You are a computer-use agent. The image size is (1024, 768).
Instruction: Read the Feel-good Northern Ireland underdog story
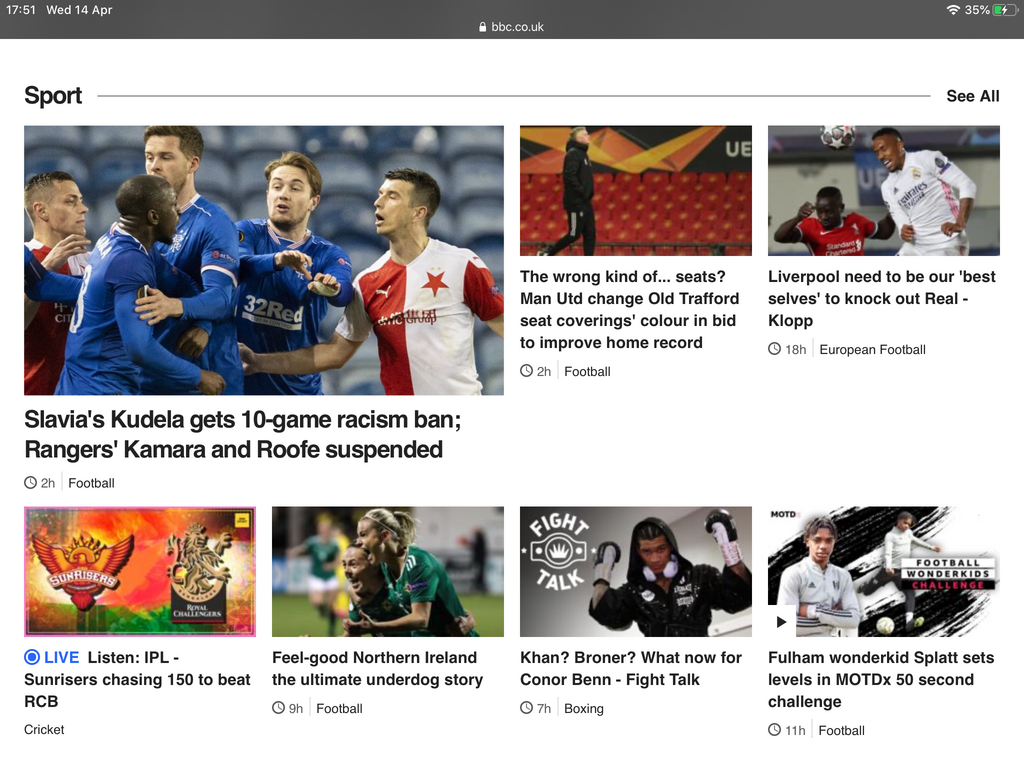[377, 668]
